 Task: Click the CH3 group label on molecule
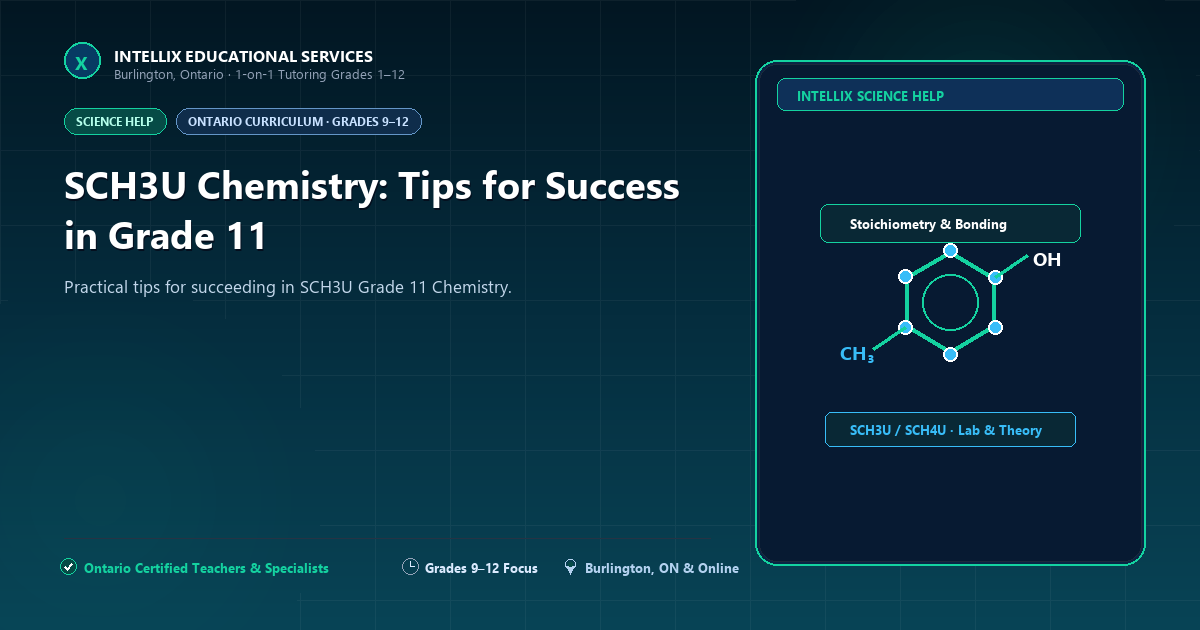[x=857, y=354]
